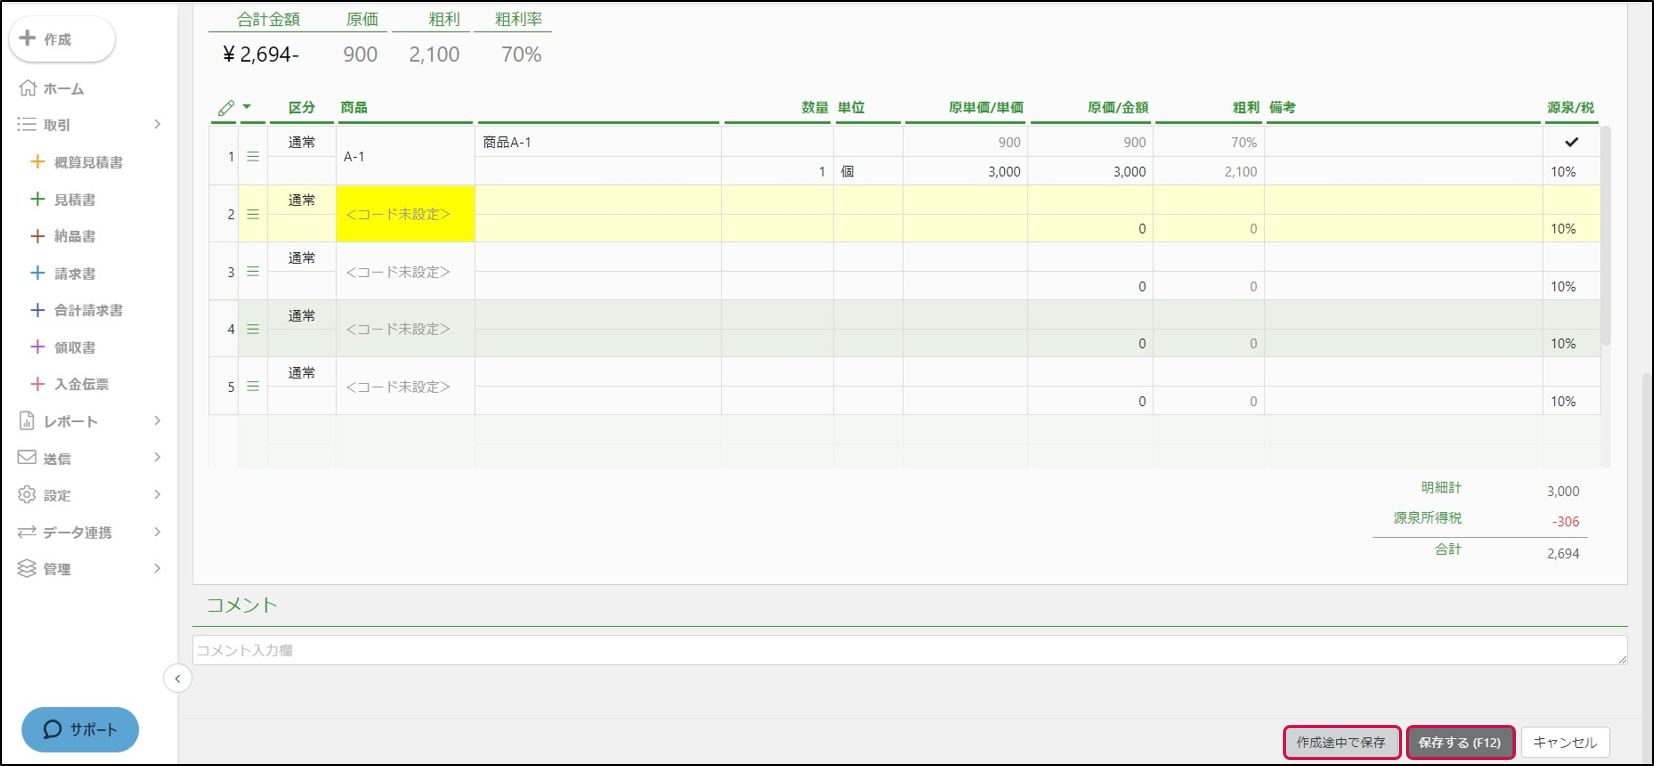Click the report icon beside レポート
The width and height of the screenshot is (1654, 766).
[x=27, y=421]
